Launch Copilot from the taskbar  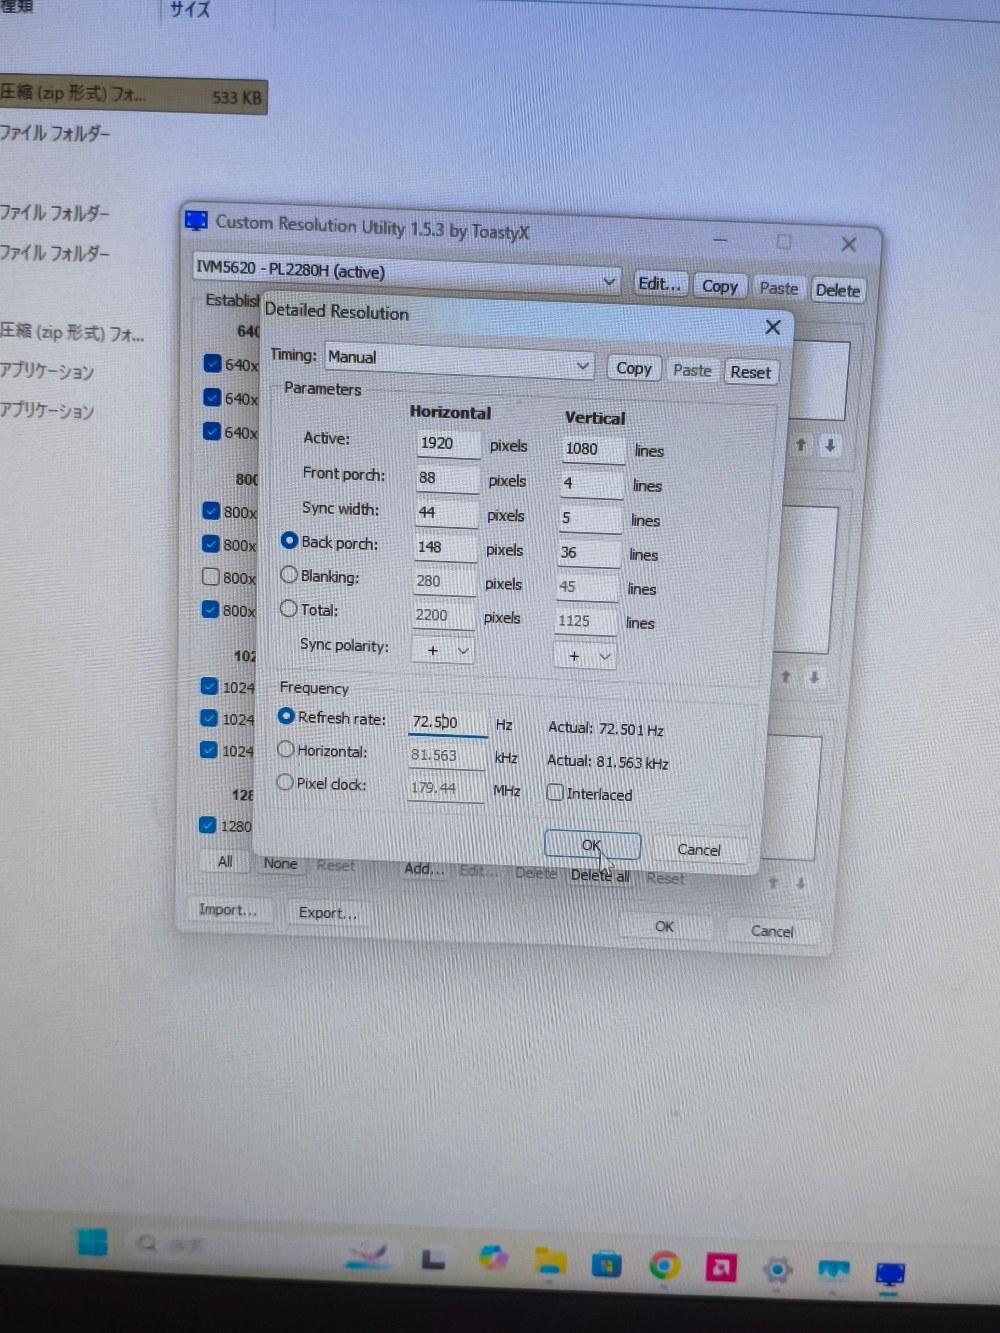[492, 1258]
